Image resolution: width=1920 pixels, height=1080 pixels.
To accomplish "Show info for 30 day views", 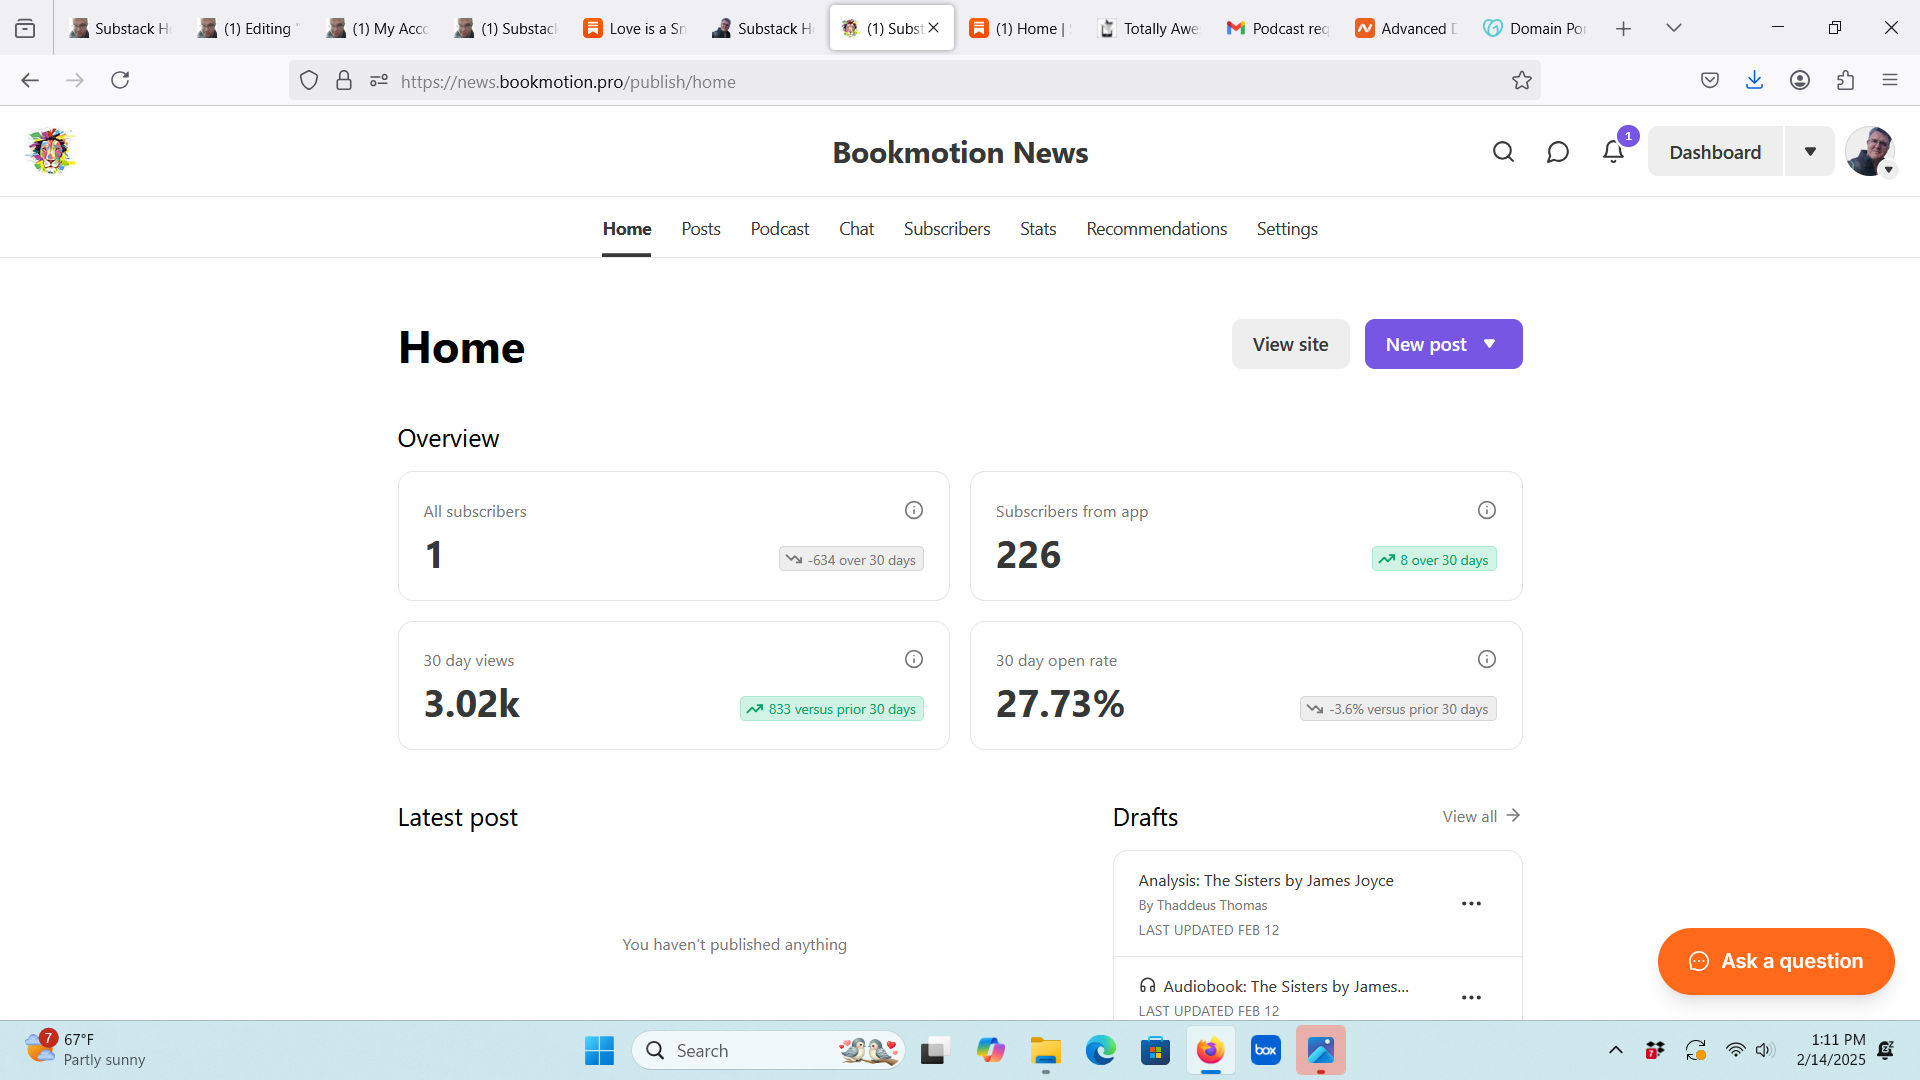I will (x=914, y=659).
